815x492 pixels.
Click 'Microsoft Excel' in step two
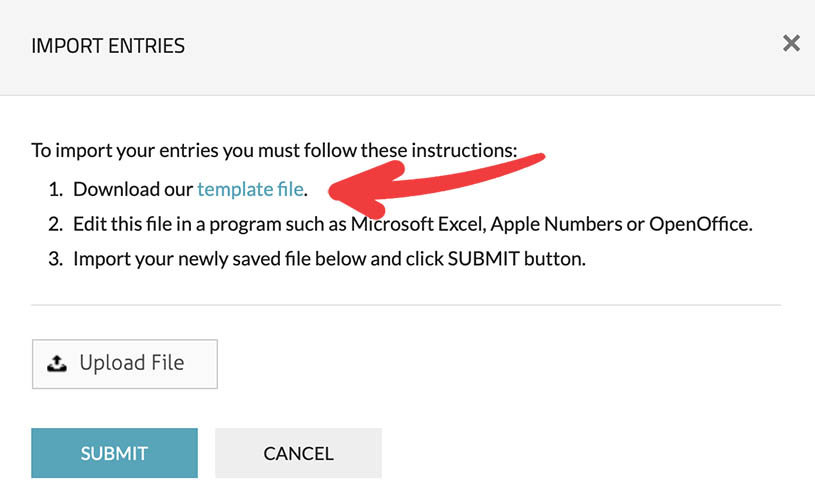pos(419,223)
